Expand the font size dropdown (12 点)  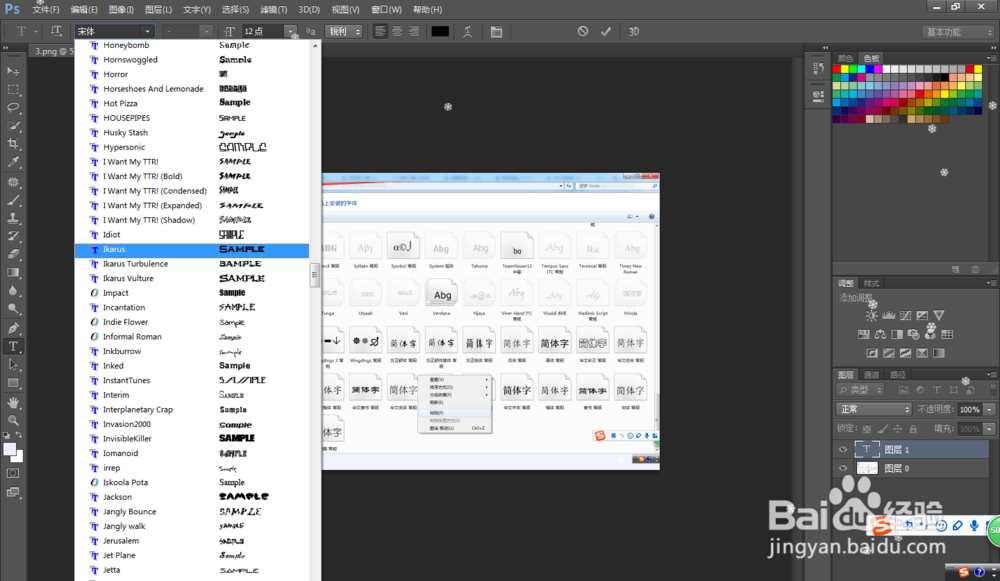pos(290,31)
